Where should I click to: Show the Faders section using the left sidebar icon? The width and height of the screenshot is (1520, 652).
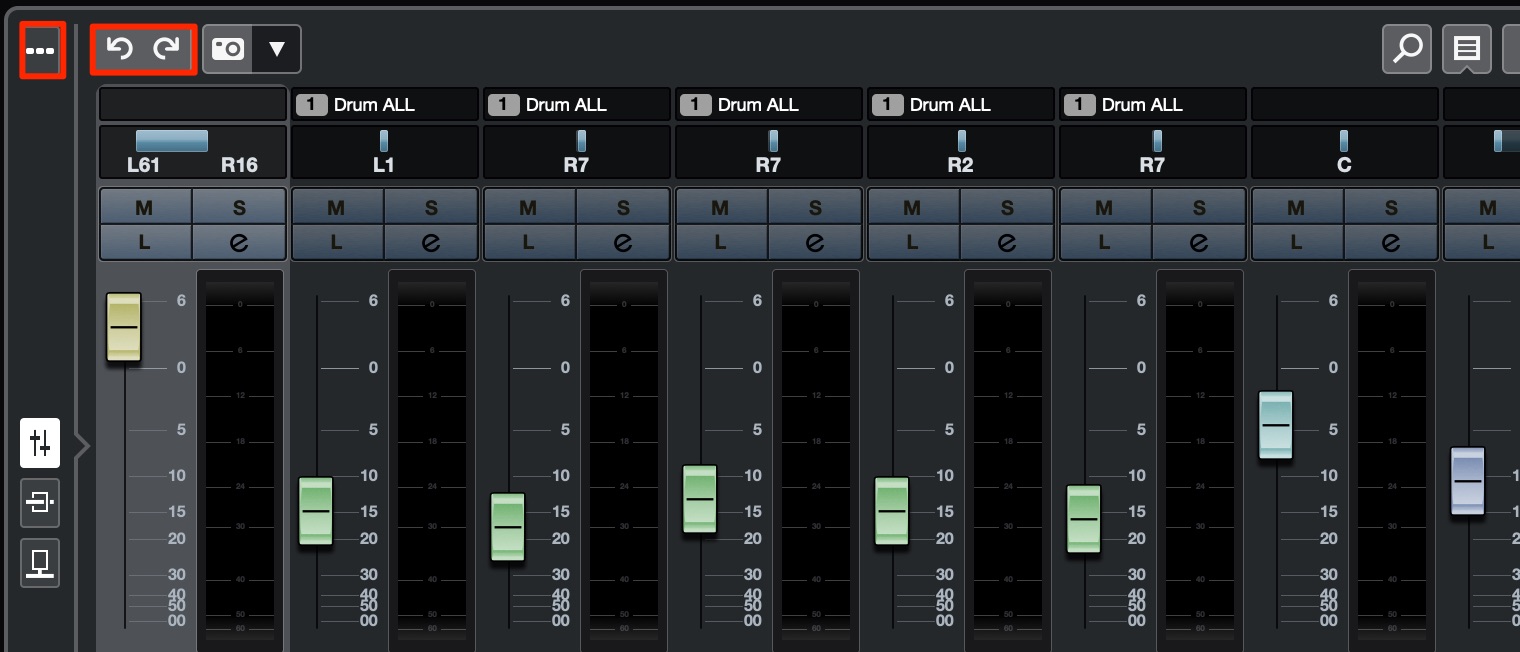(x=40, y=443)
